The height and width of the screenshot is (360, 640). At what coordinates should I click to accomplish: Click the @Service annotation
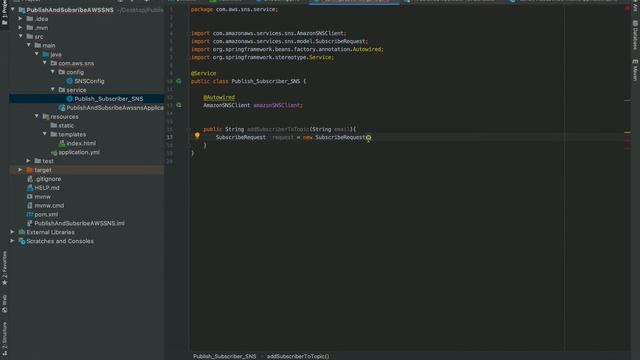tap(204, 73)
